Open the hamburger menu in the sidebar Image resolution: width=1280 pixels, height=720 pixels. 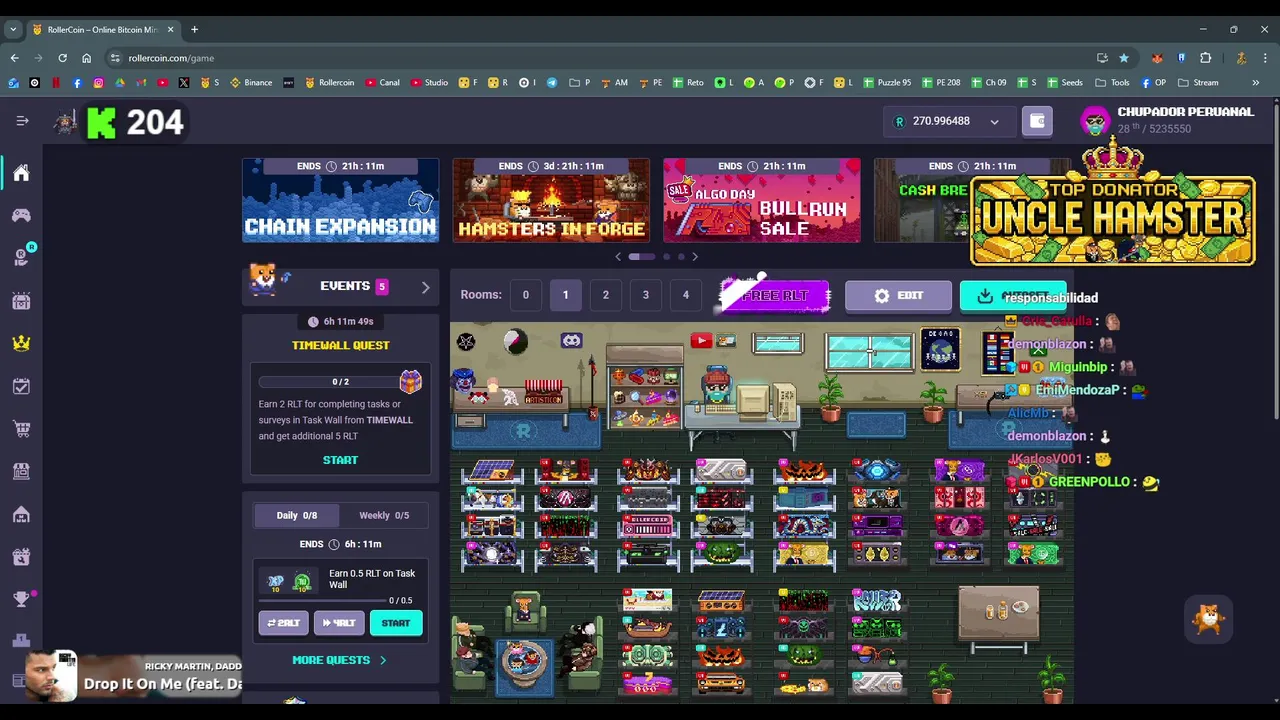tap(22, 121)
